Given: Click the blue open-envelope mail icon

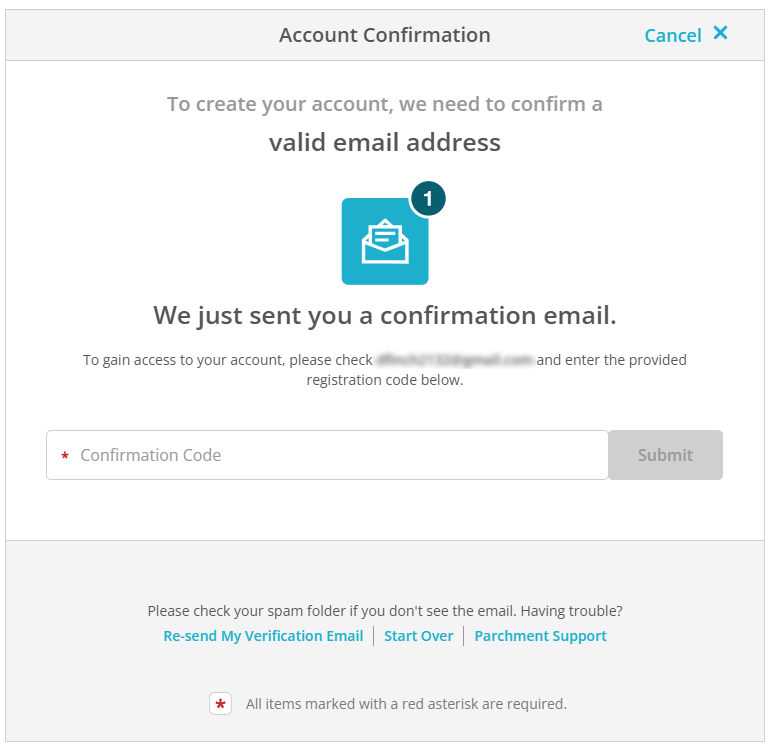Looking at the screenshot, I should (x=385, y=241).
